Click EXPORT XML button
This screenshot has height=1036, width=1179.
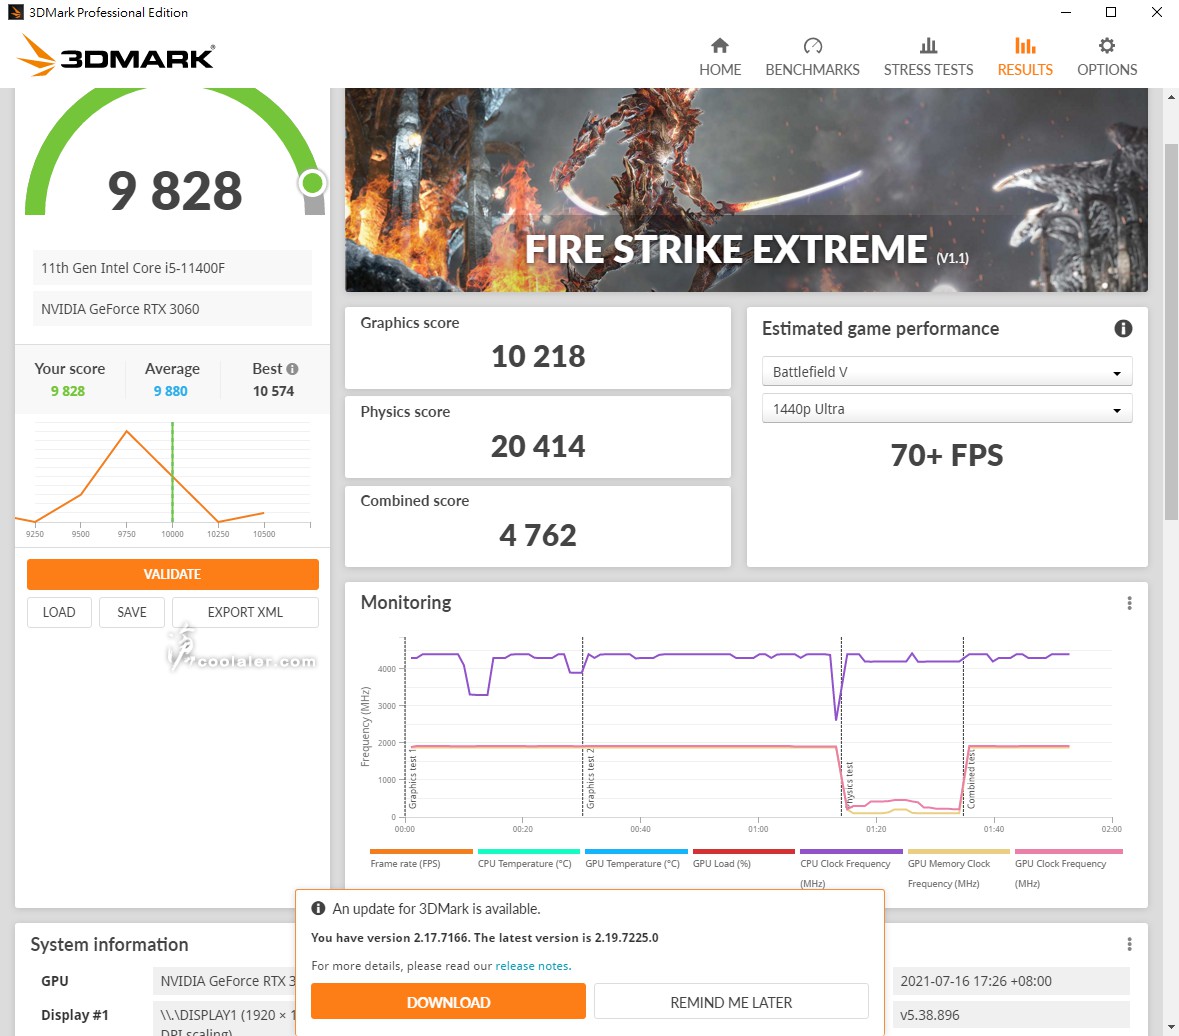[245, 612]
